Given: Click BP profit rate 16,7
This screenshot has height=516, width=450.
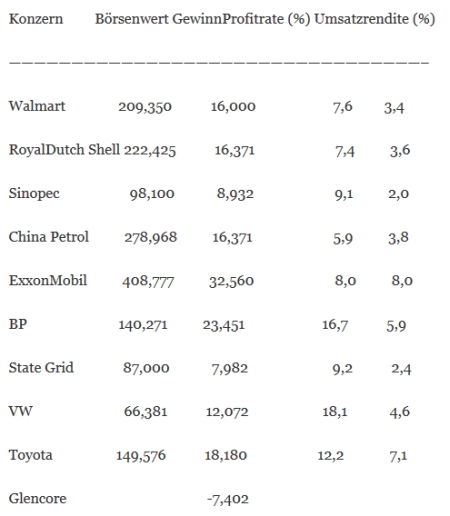Looking at the screenshot, I should click(335, 325).
